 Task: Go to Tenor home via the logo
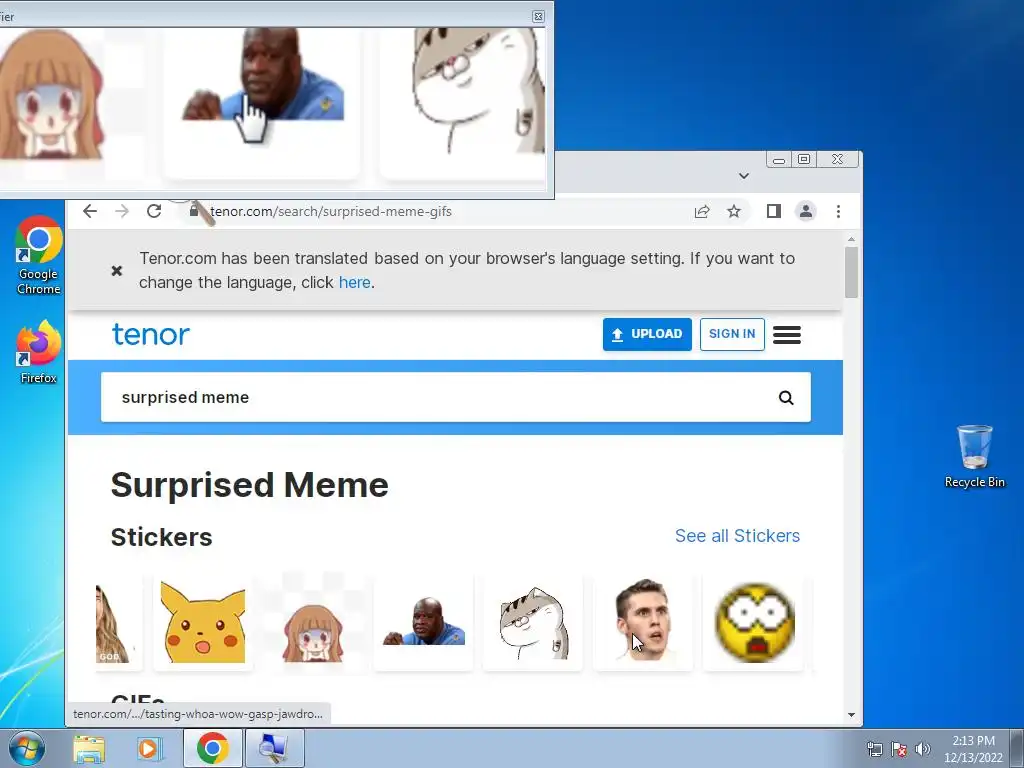151,334
